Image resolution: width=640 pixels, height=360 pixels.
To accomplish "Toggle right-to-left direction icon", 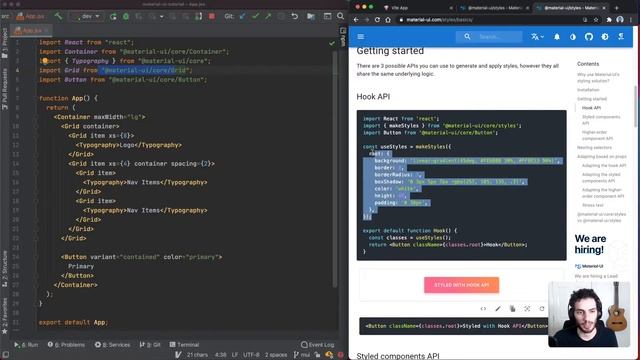I will (621, 37).
